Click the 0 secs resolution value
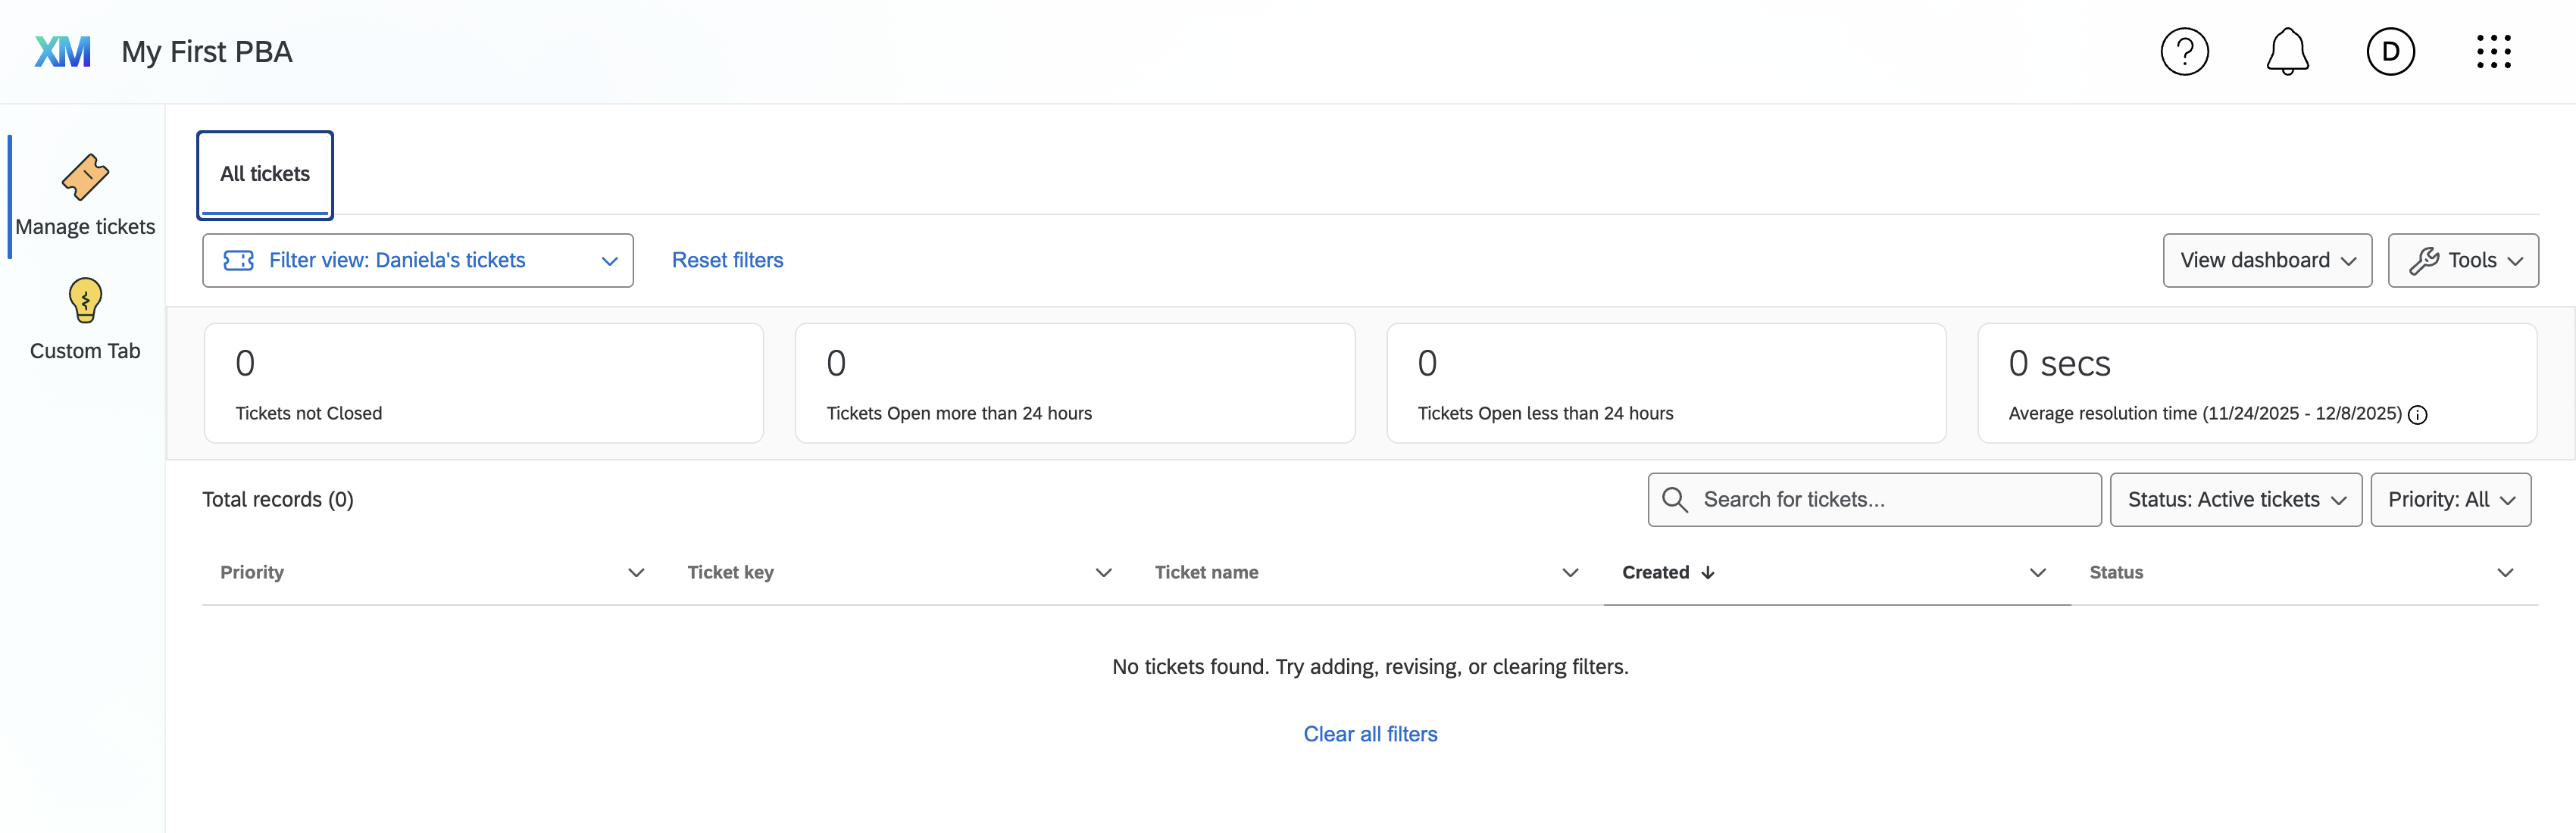 coord(2059,363)
